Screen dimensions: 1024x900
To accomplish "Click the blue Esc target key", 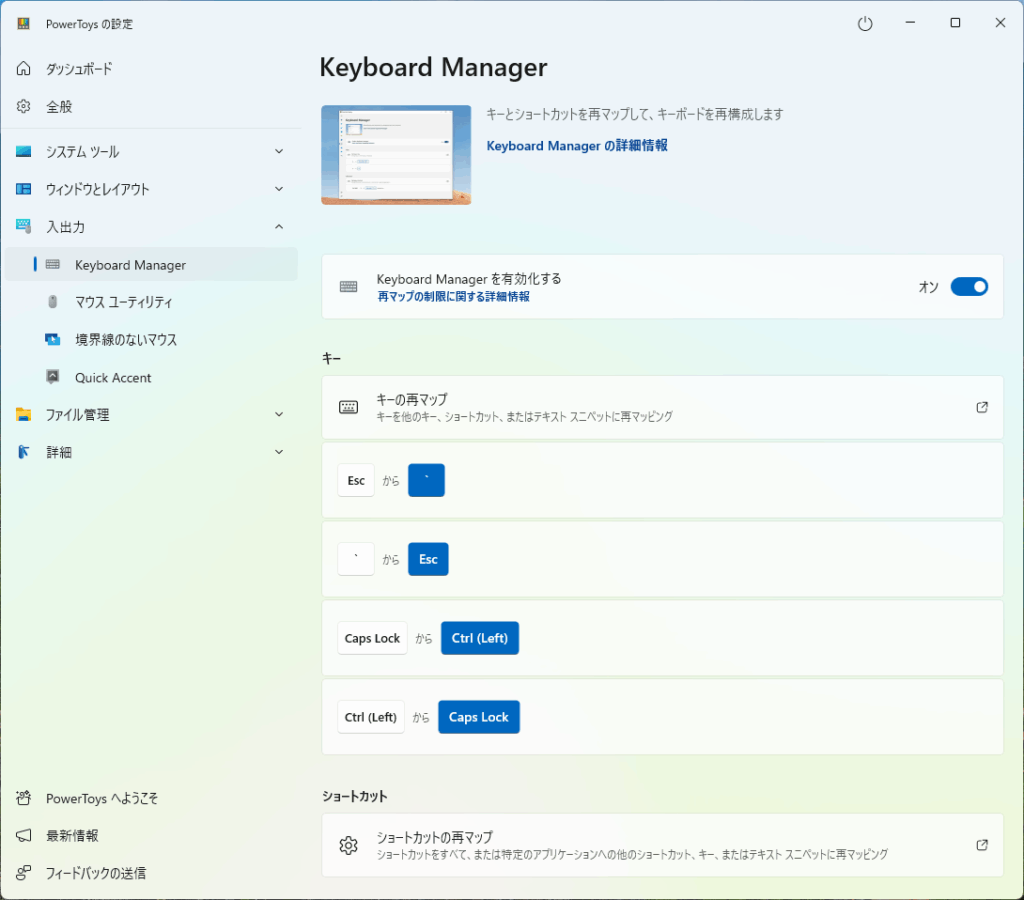I will [x=428, y=559].
